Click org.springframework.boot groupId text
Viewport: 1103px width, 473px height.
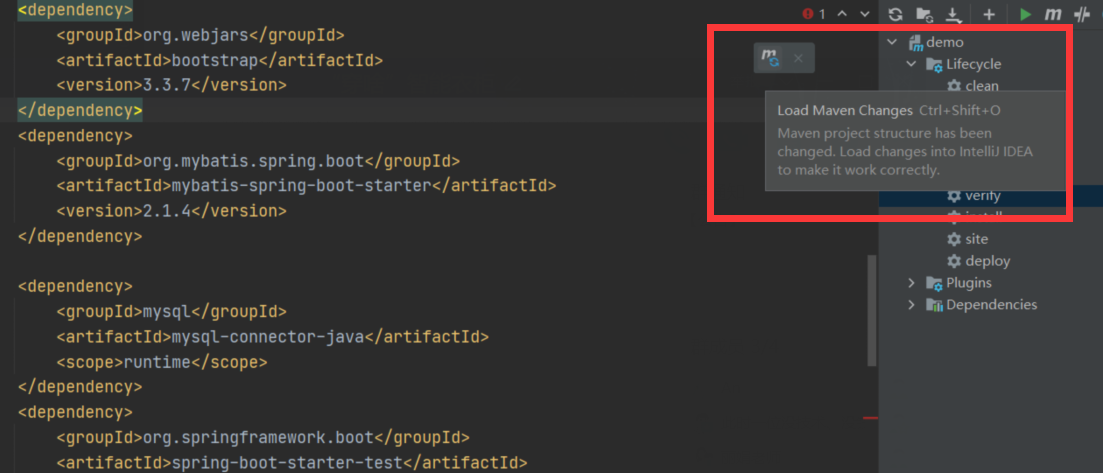click(x=258, y=438)
